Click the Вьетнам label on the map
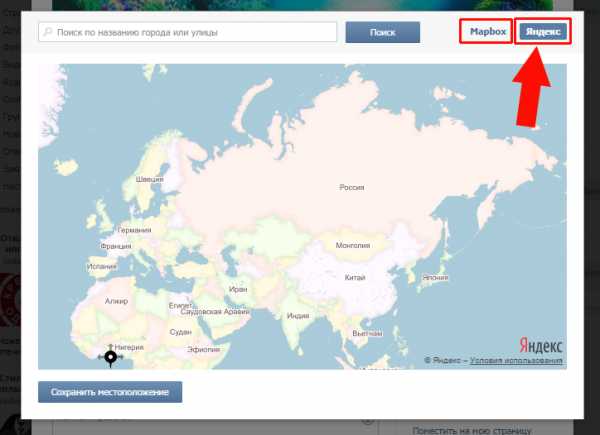600x435 pixels. tap(367, 333)
